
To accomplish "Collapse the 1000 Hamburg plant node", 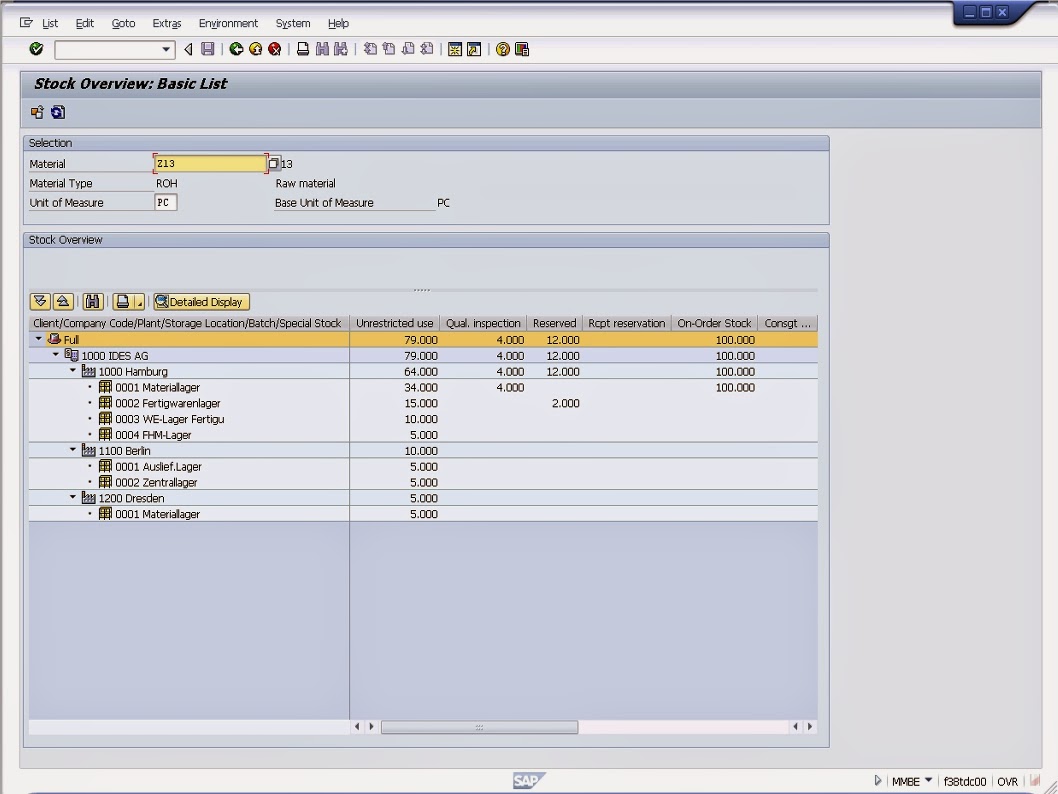I will tap(73, 371).
